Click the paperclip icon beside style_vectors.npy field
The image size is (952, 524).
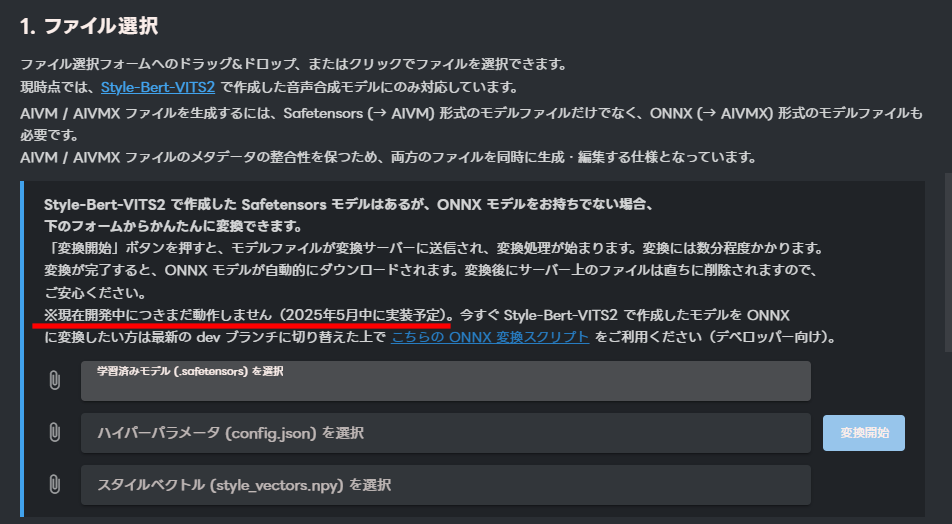(x=55, y=485)
